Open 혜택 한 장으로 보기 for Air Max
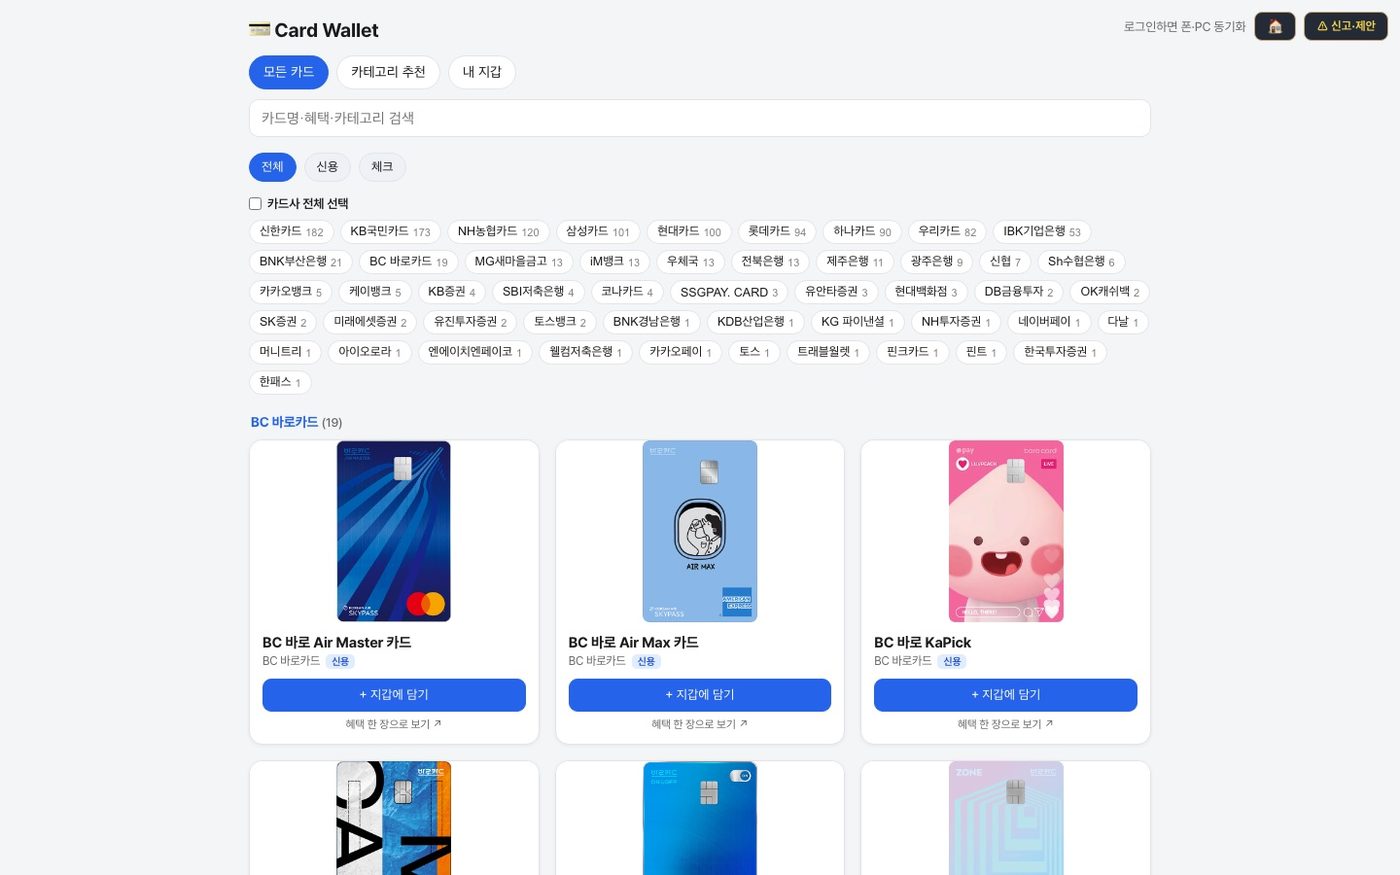Screen dimensions: 1400x875 (x=700, y=724)
